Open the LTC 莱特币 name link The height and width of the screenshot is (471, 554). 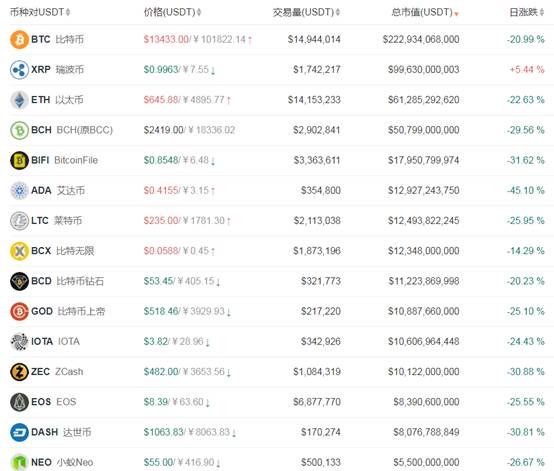click(57, 221)
